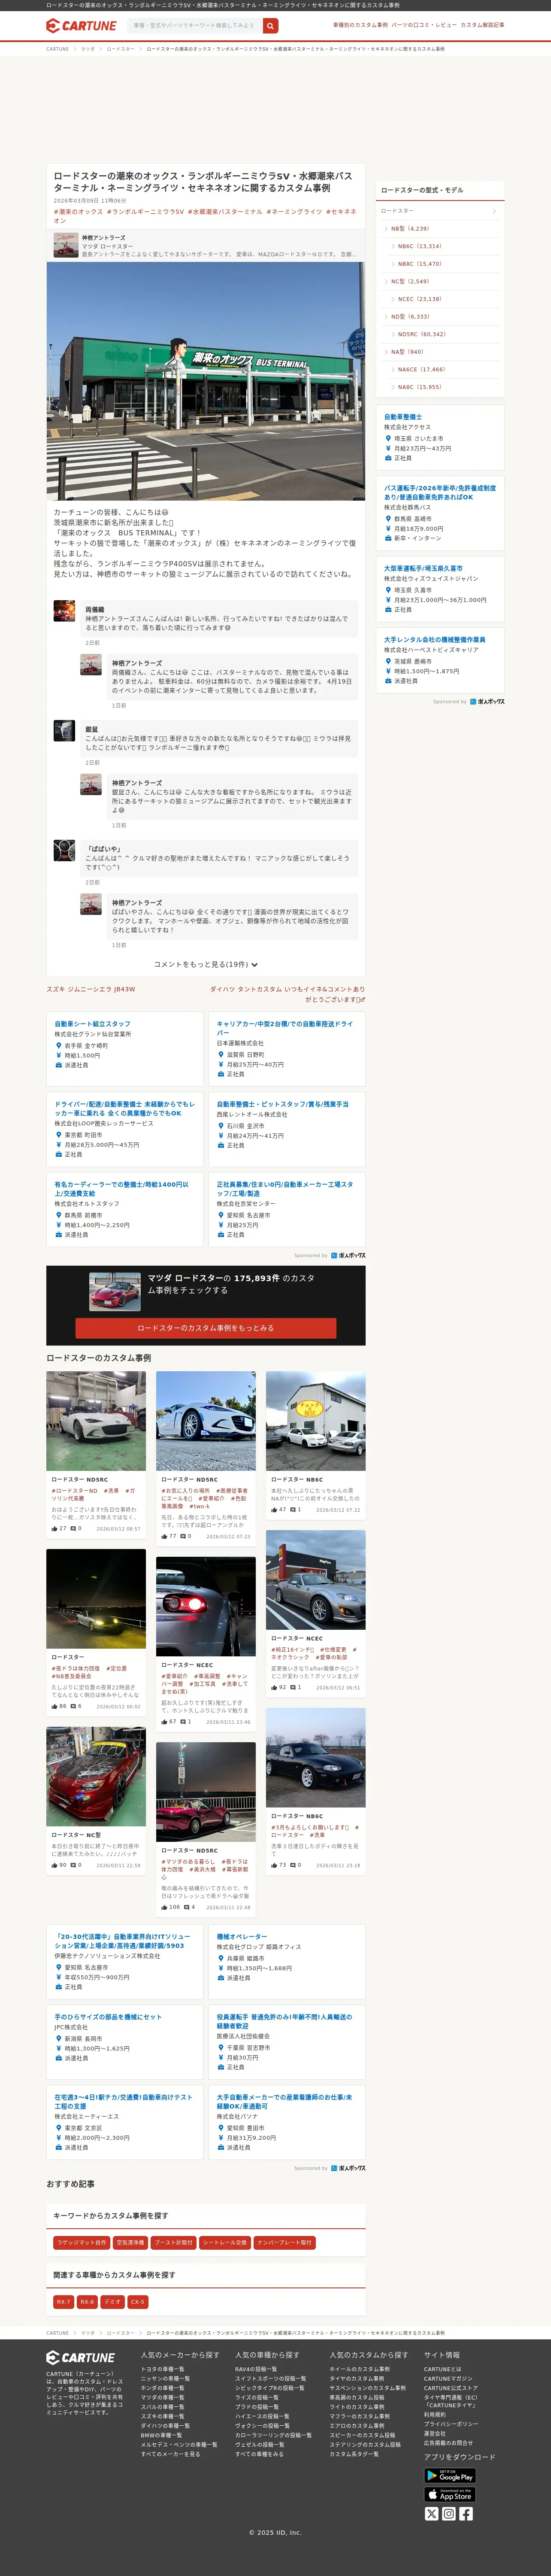The height and width of the screenshot is (2576, 551).
Task: Open comments icon on 86-likes post
Action: pyautogui.click(x=75, y=1706)
